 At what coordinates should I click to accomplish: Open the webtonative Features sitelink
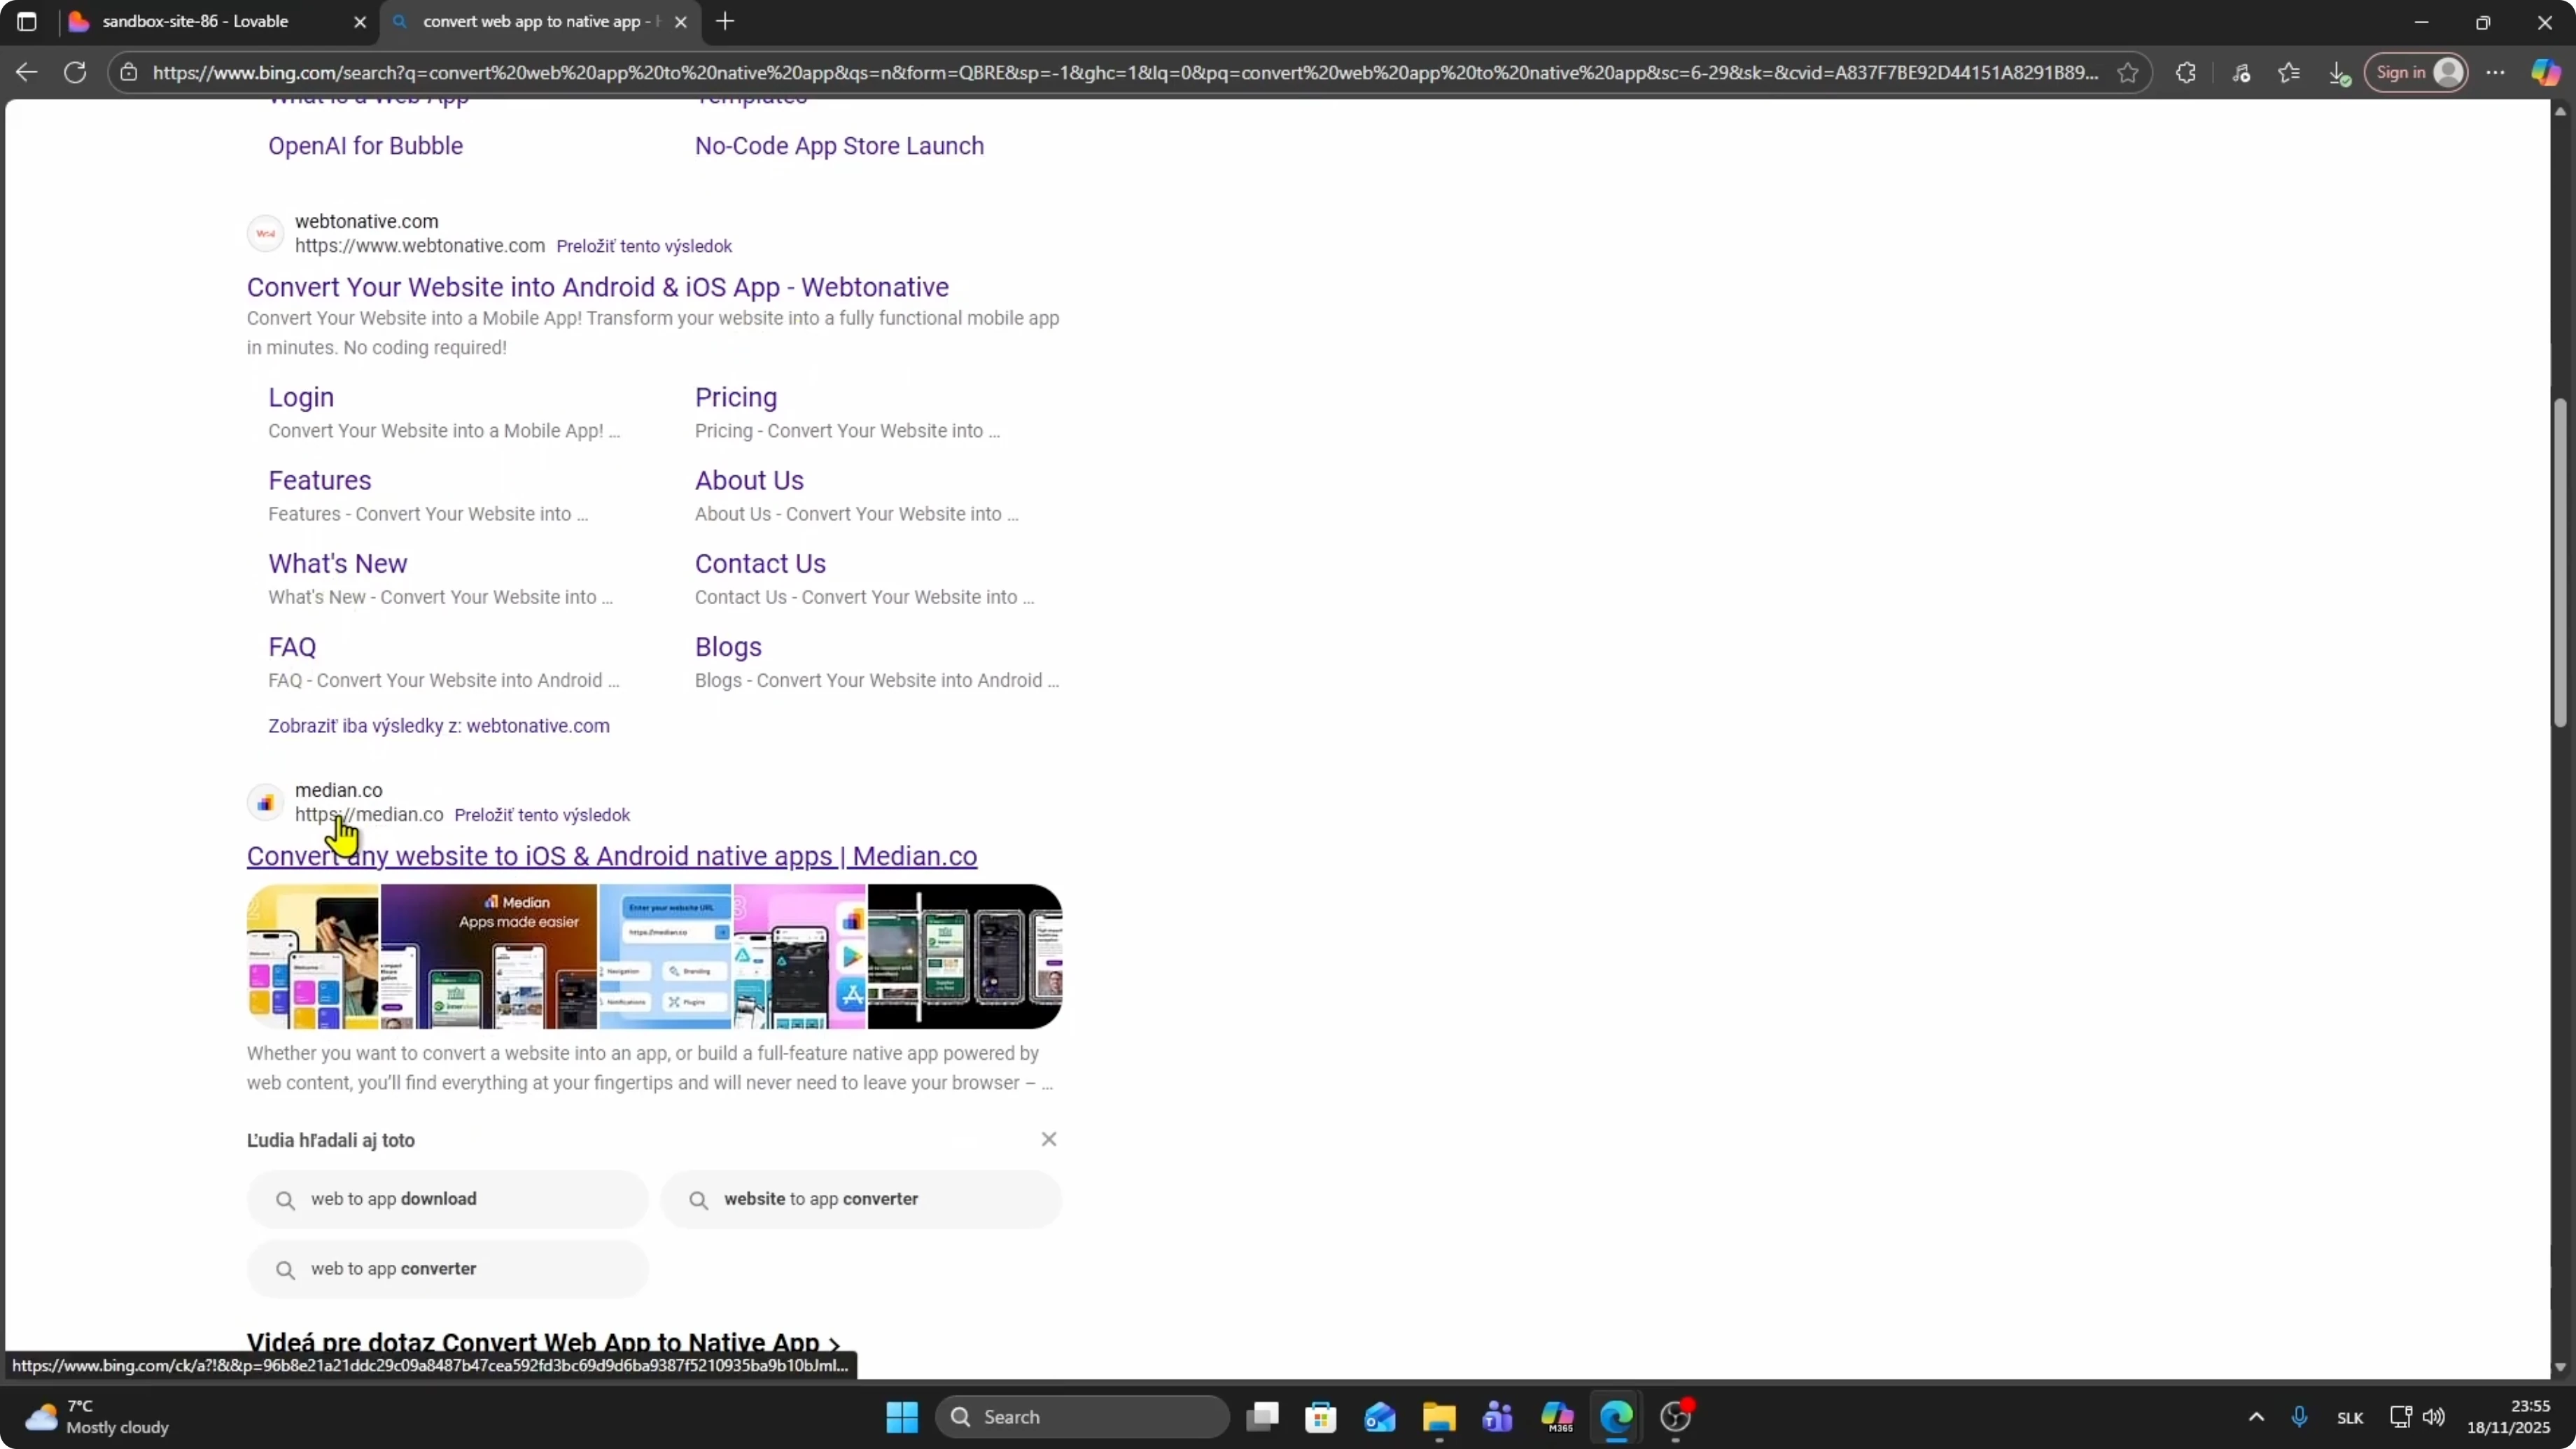(319, 480)
